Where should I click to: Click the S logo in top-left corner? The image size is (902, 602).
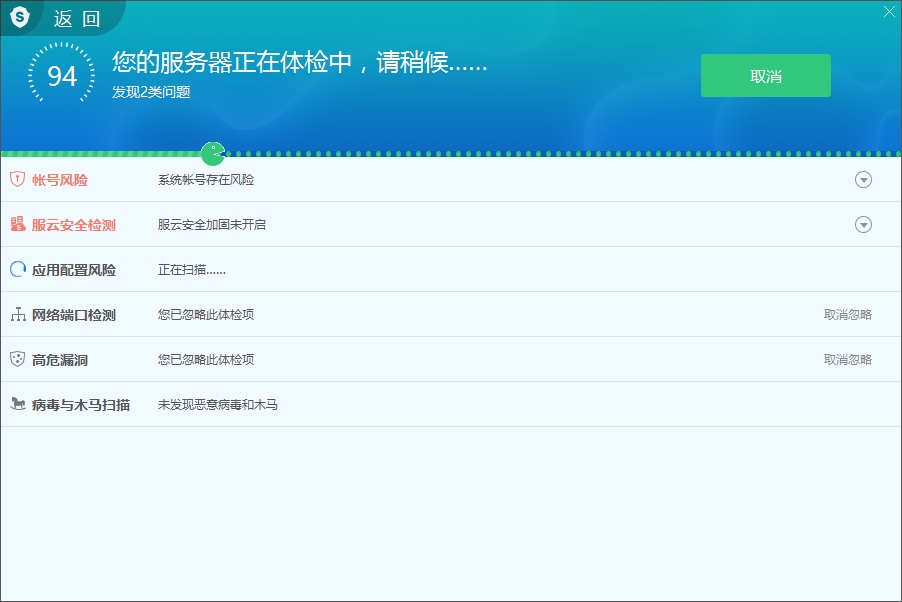(x=20, y=16)
